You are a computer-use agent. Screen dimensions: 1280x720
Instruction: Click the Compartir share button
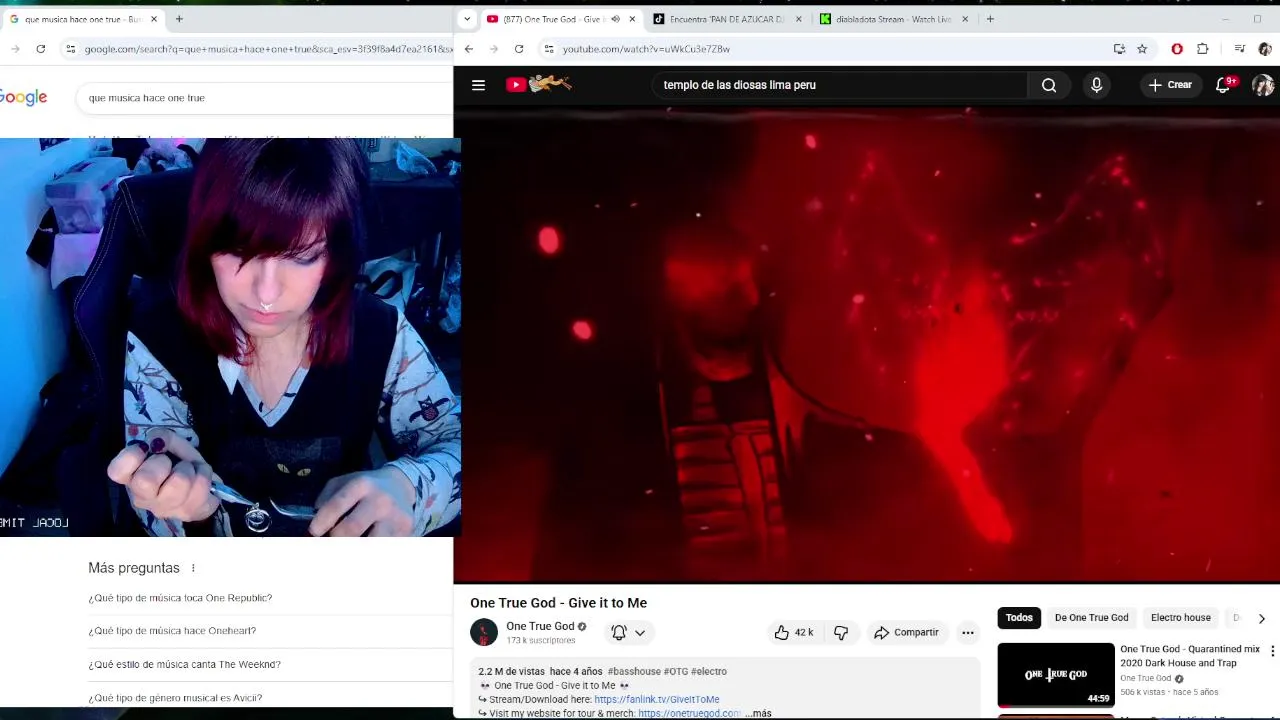(906, 632)
